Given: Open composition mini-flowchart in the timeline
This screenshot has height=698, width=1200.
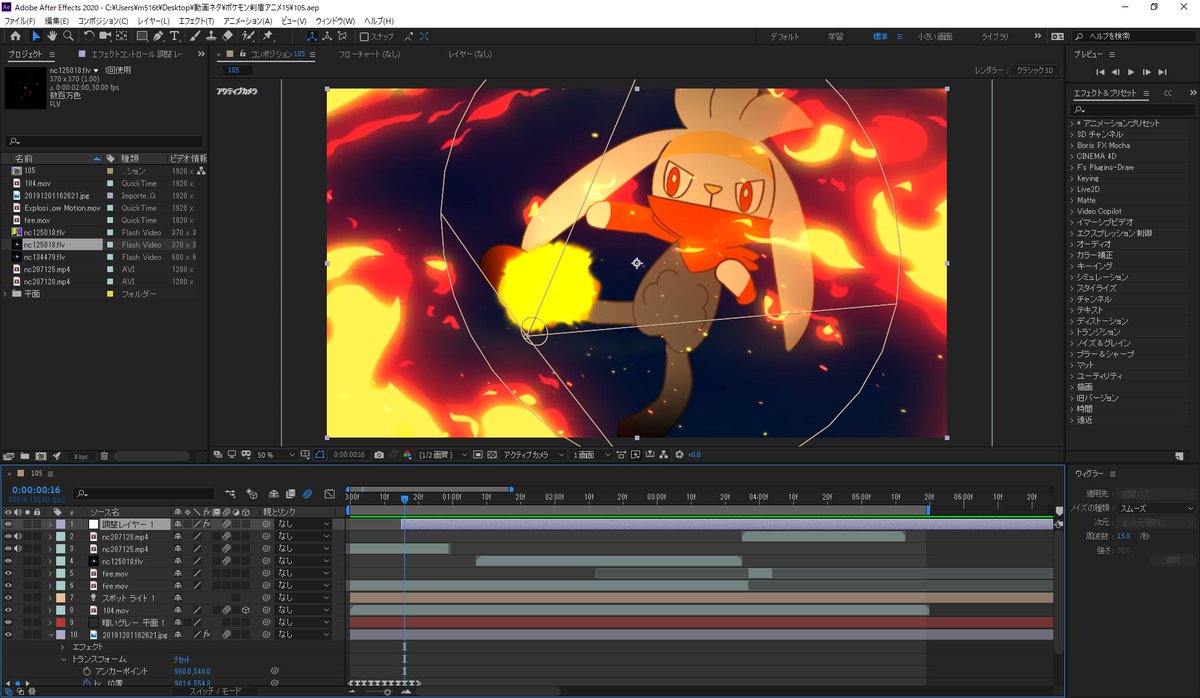Looking at the screenshot, I should (x=232, y=493).
